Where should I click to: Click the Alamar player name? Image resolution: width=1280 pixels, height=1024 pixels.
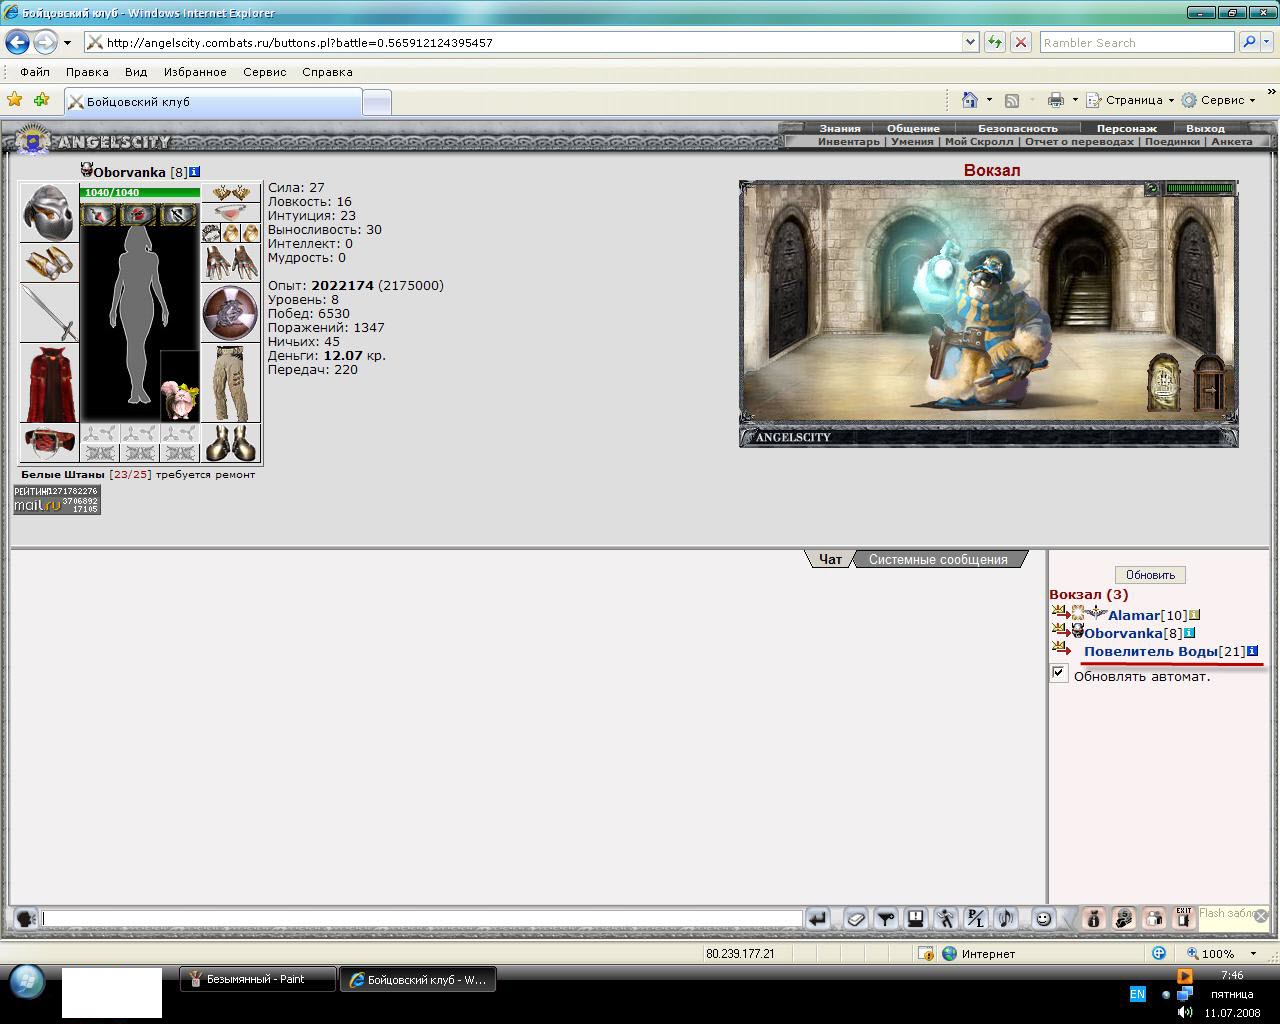point(1133,615)
